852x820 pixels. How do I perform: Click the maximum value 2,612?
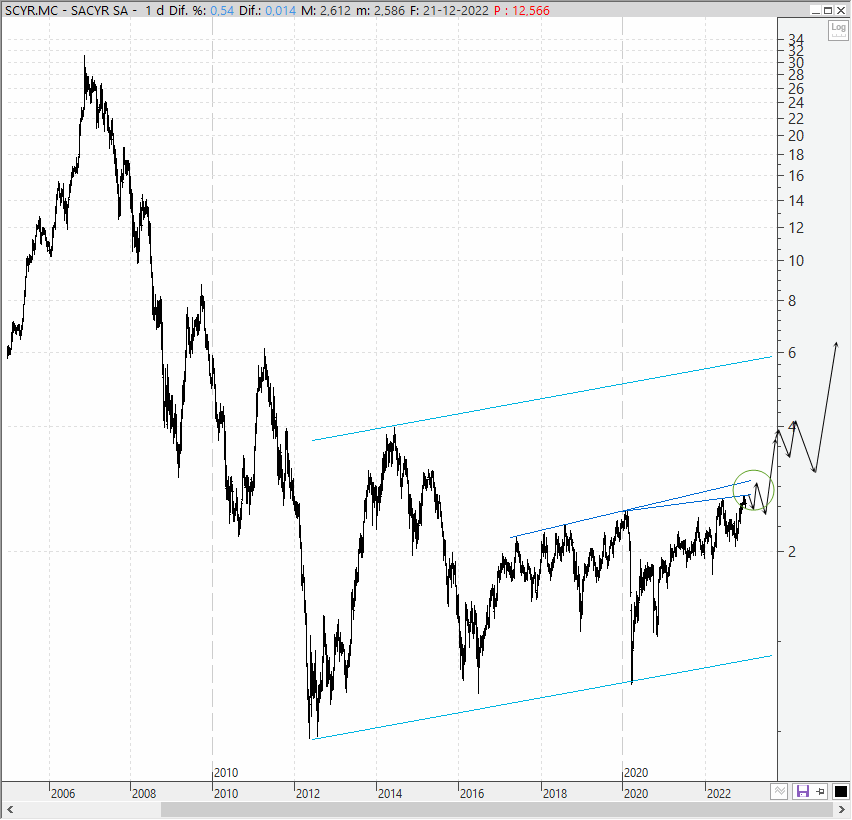click(335, 10)
